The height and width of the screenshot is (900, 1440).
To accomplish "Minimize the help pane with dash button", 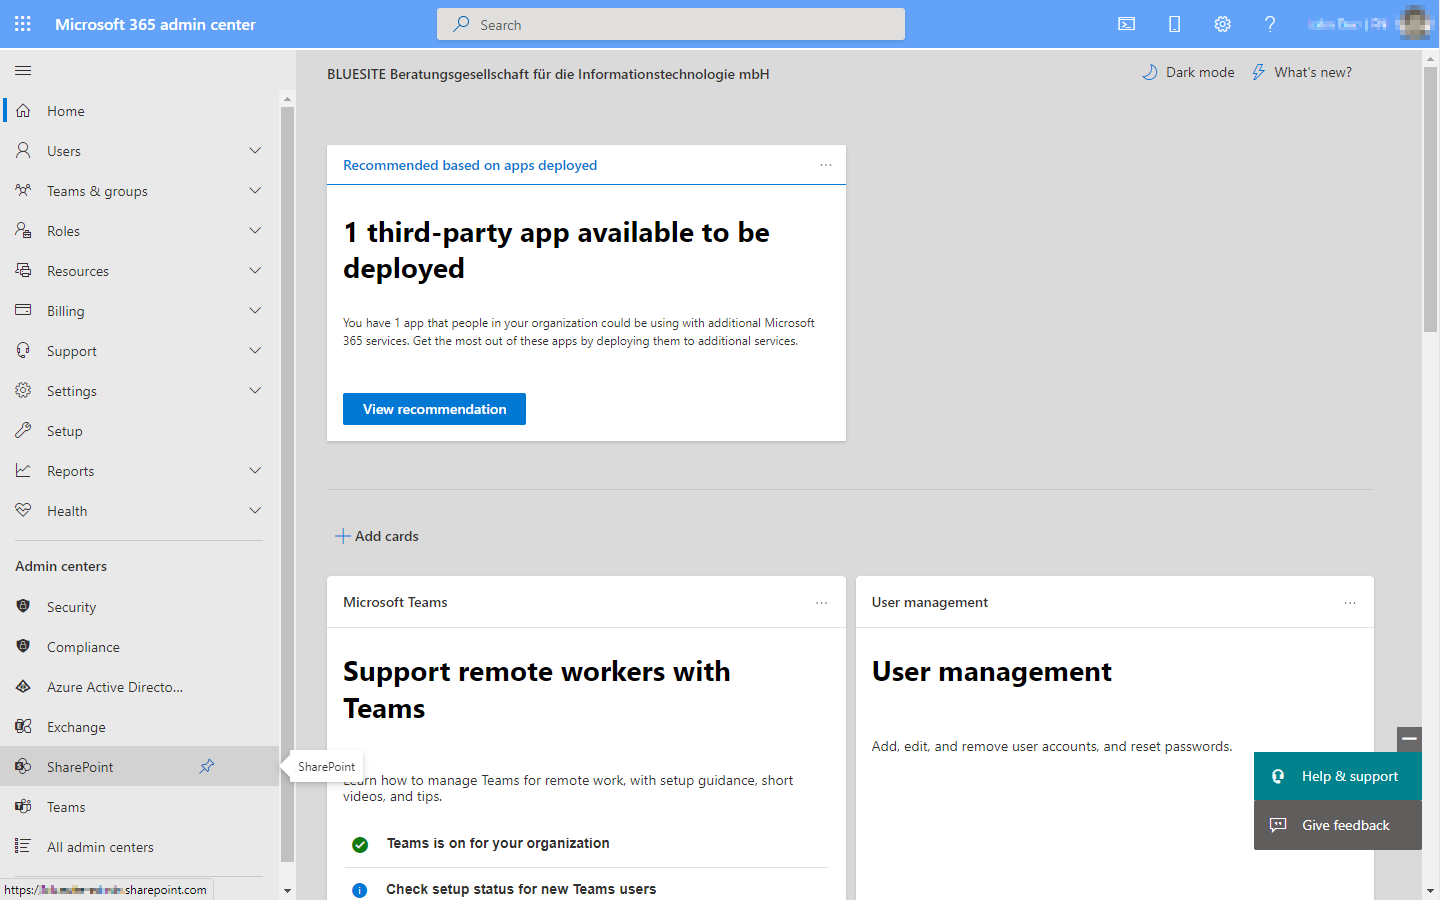I will click(1409, 739).
